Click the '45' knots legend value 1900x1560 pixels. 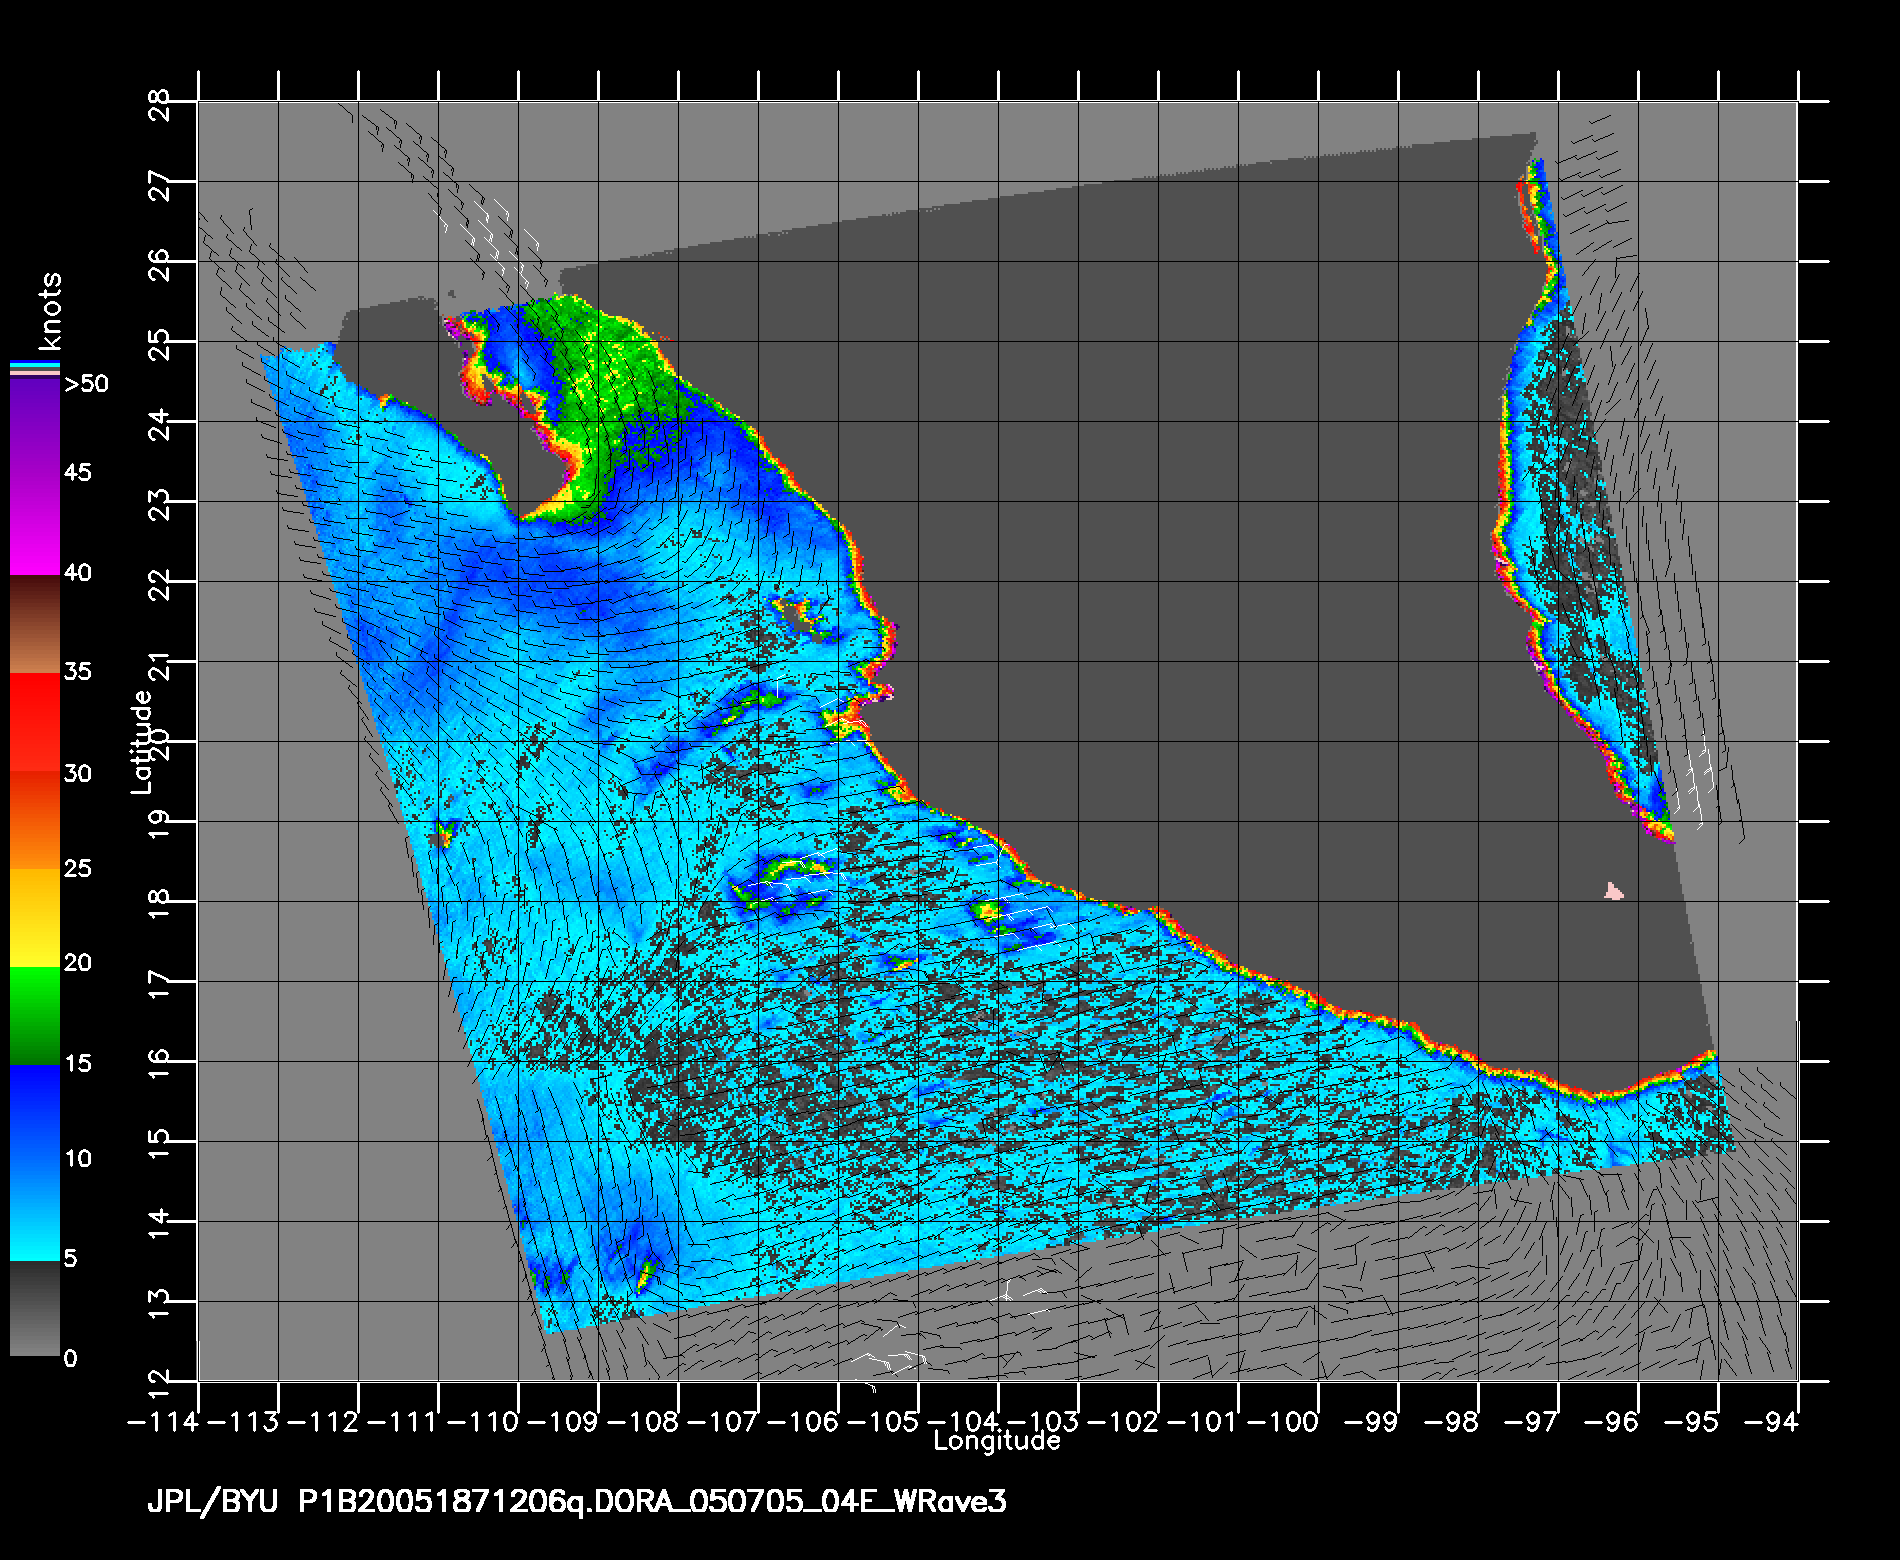coord(78,472)
